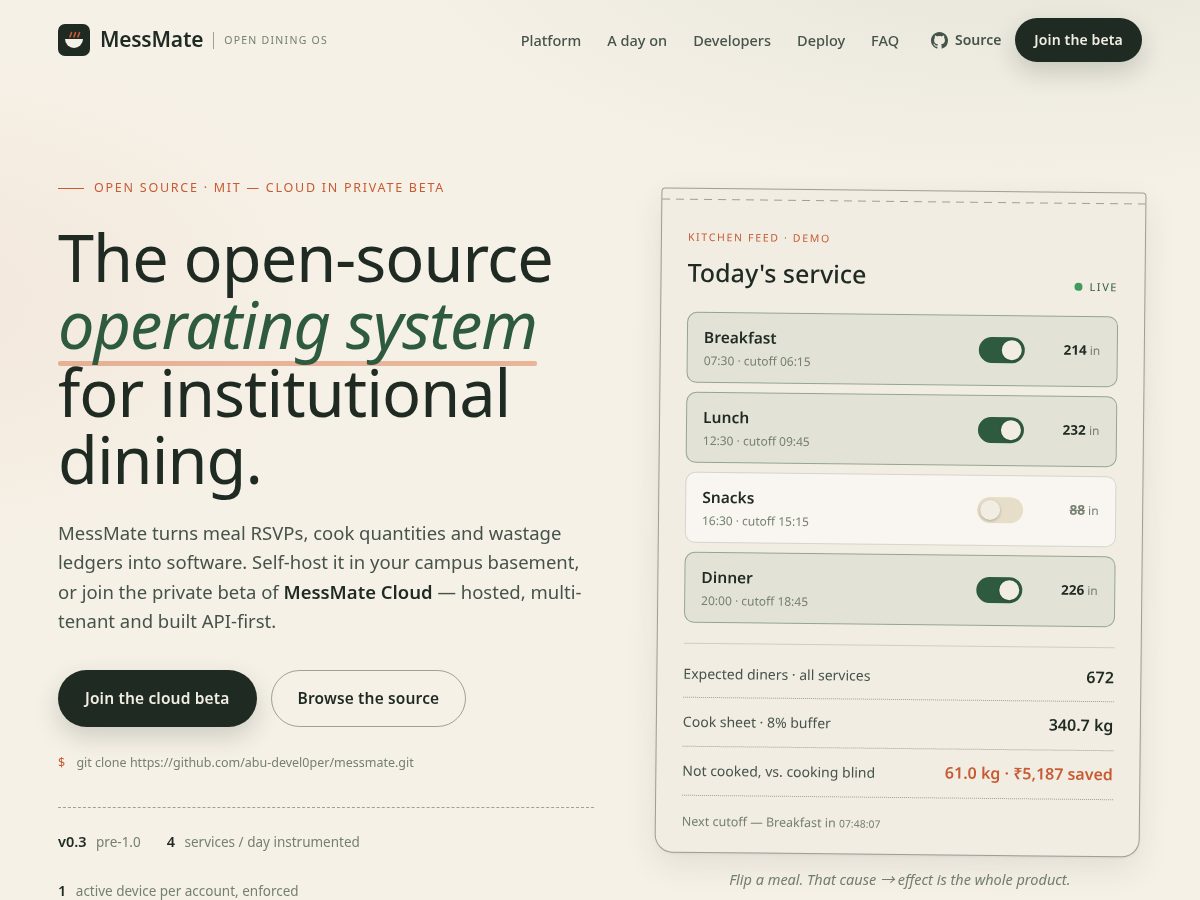
Task: Click the Browse the source button
Action: (x=368, y=698)
